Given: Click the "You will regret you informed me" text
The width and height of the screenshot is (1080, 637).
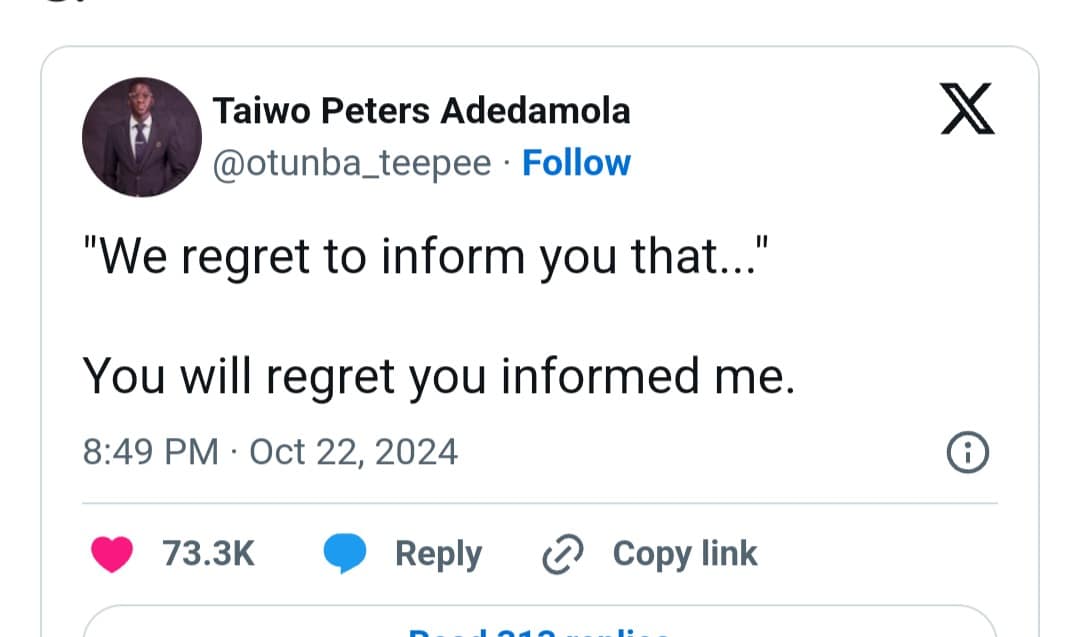Looking at the screenshot, I should [x=438, y=376].
